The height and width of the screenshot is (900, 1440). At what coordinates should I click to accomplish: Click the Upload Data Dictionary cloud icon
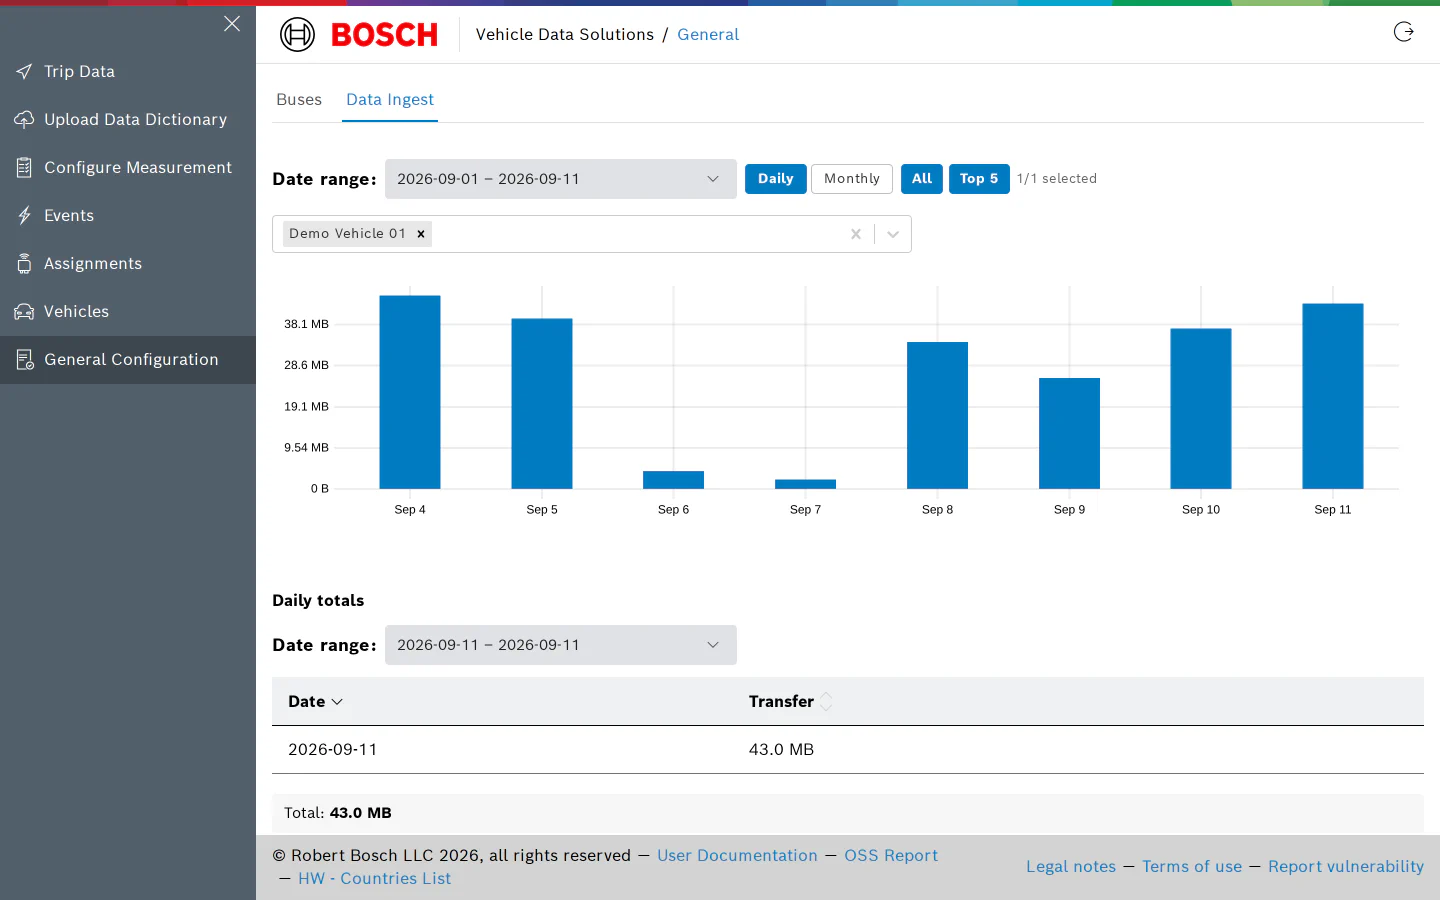tap(24, 120)
